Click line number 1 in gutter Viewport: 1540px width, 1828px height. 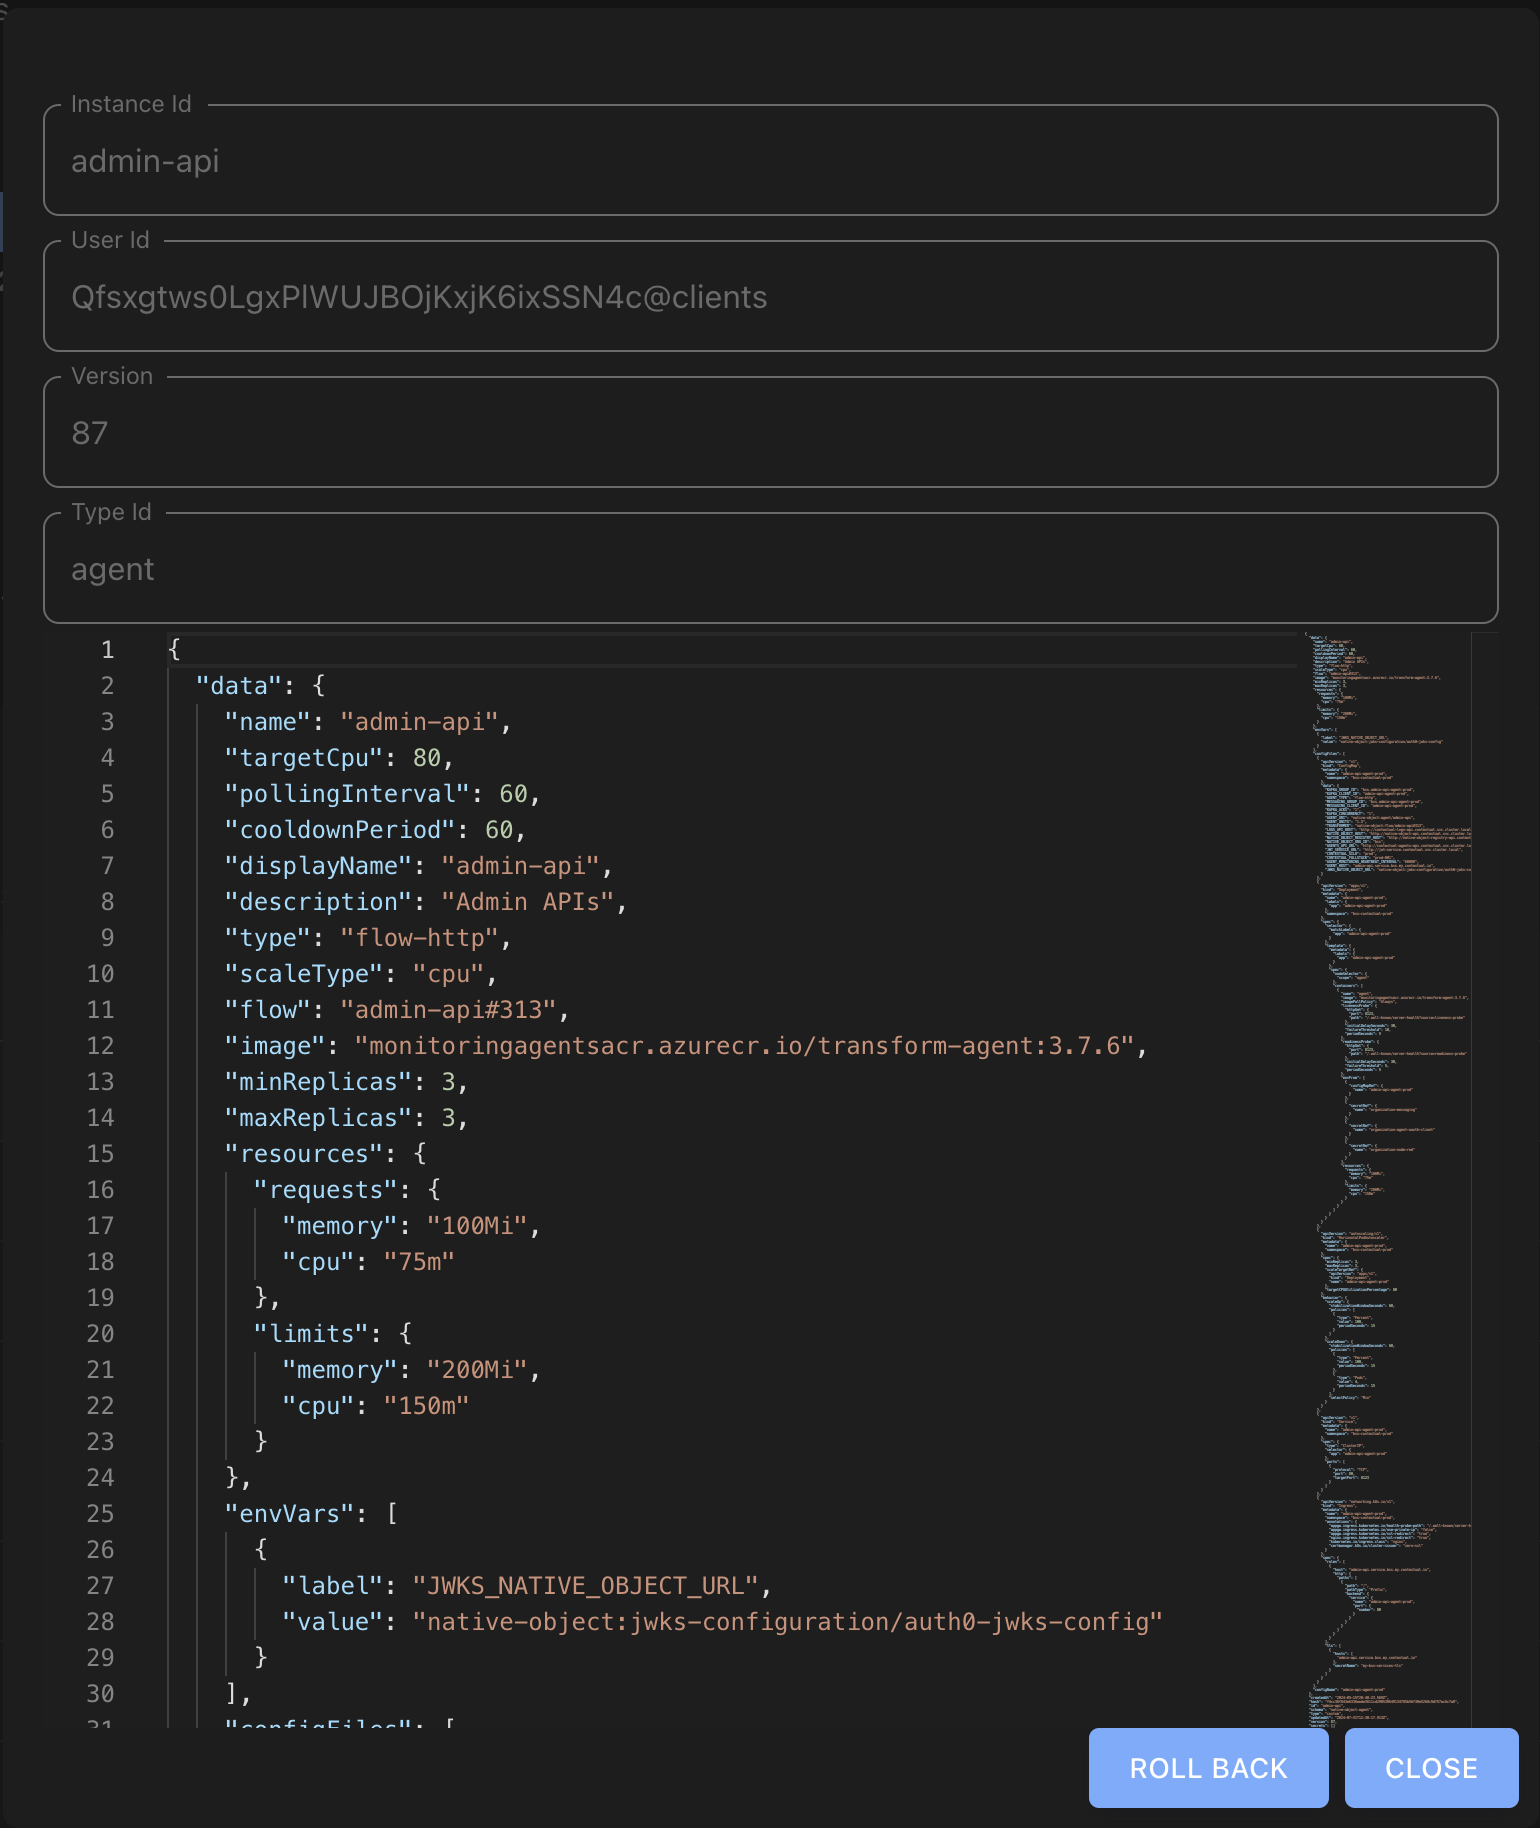coord(107,650)
